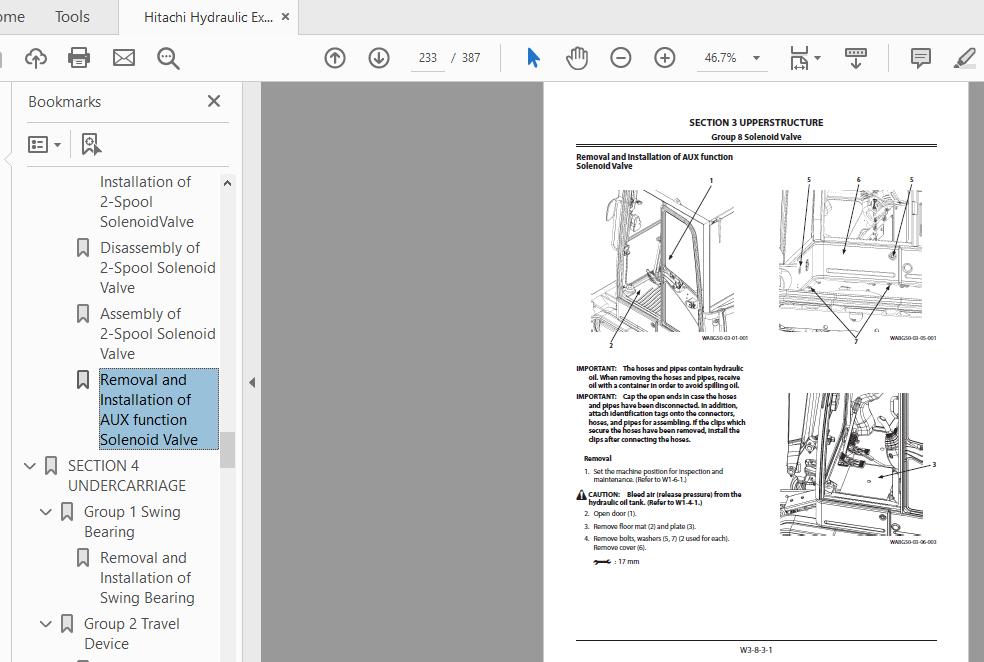This screenshot has width=984, height=662.
Task: Select the highlighter pen tool
Action: pos(965,58)
